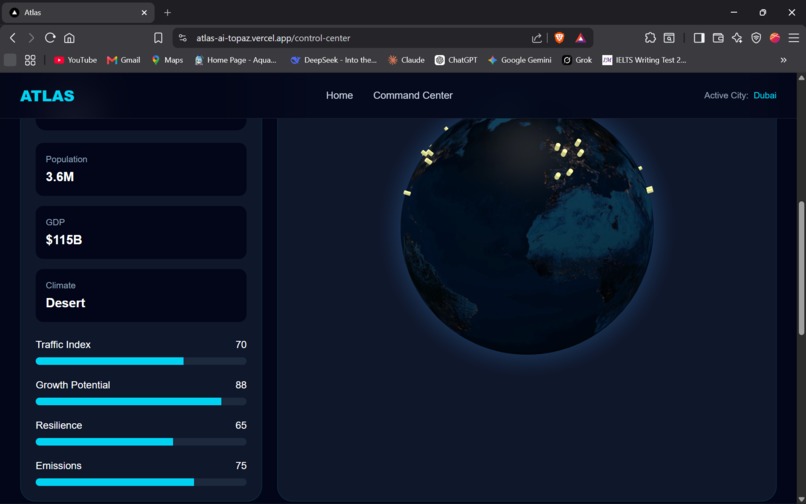Open a new browser tab

click(168, 12)
